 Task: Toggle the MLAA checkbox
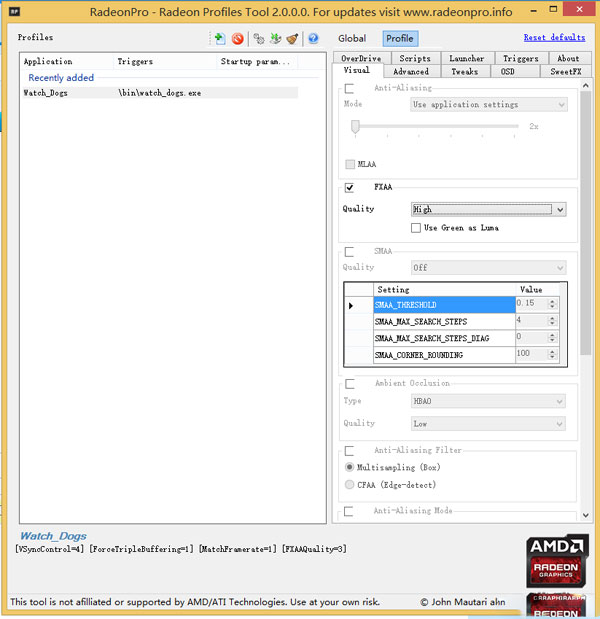click(350, 164)
